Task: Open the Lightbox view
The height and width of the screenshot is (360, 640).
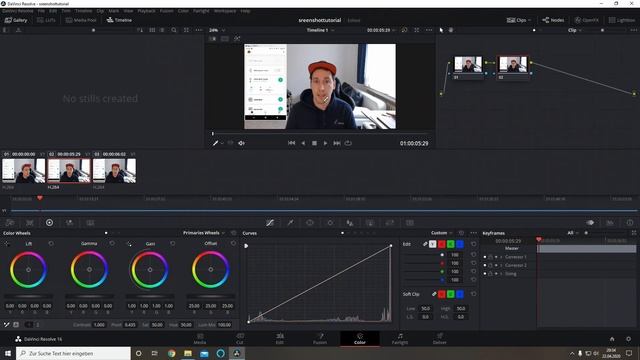Action: pyautogui.click(x=622, y=20)
